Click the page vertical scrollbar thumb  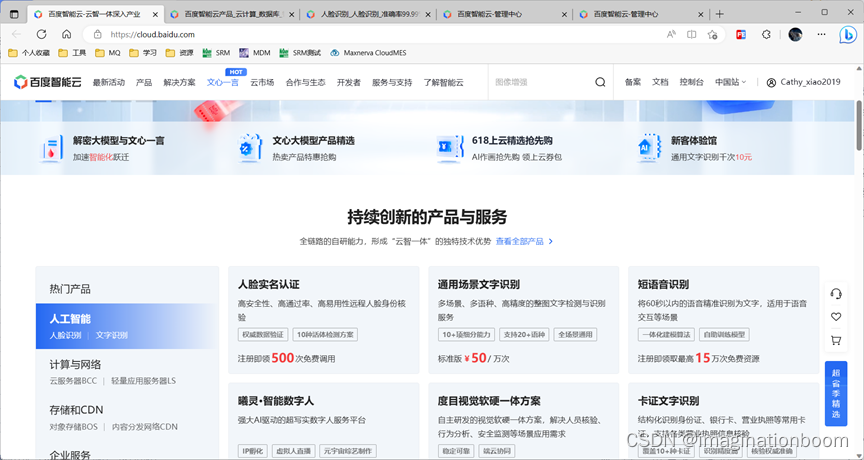coord(859,125)
